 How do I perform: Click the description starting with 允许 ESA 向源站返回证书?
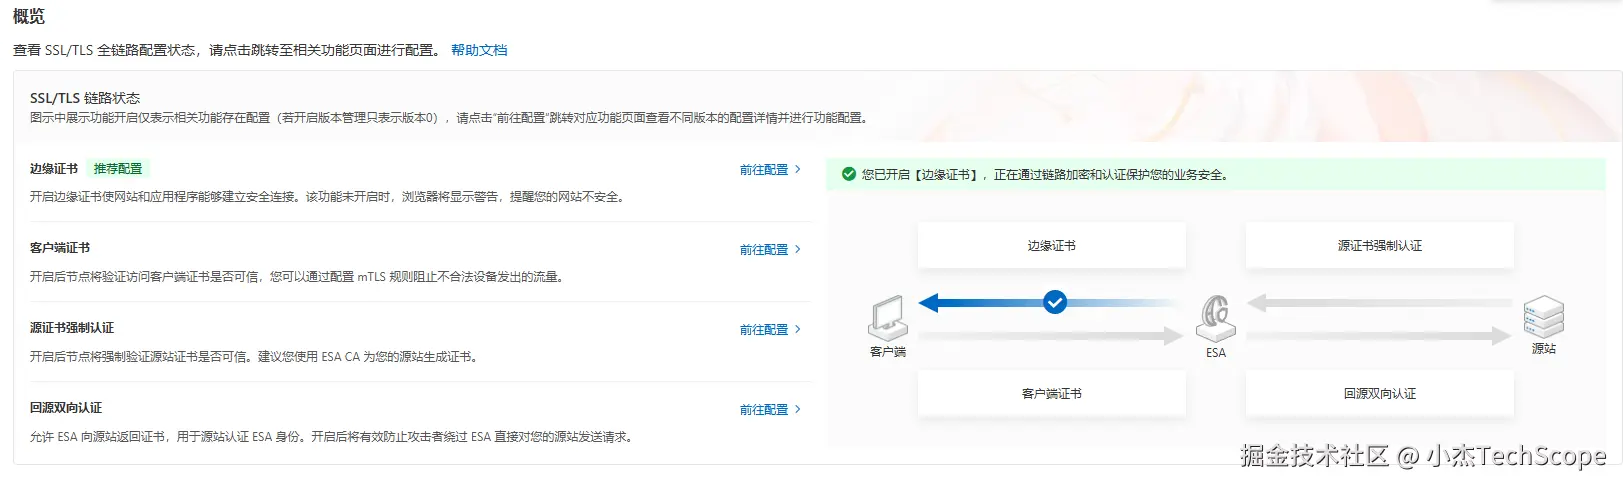tap(333, 437)
